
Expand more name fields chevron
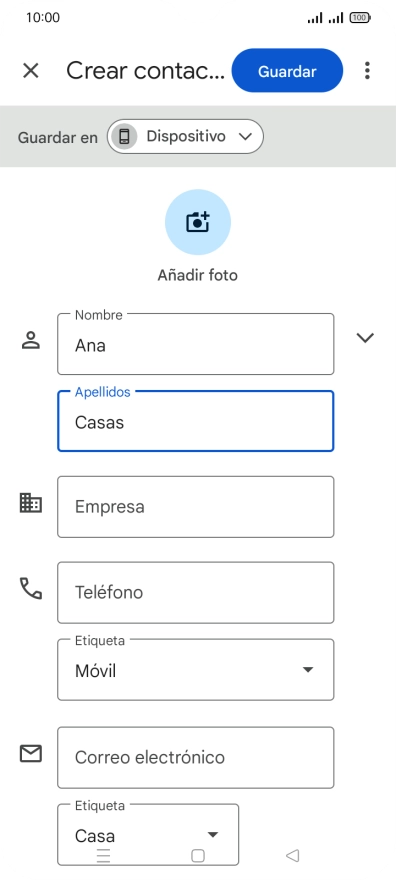[365, 337]
